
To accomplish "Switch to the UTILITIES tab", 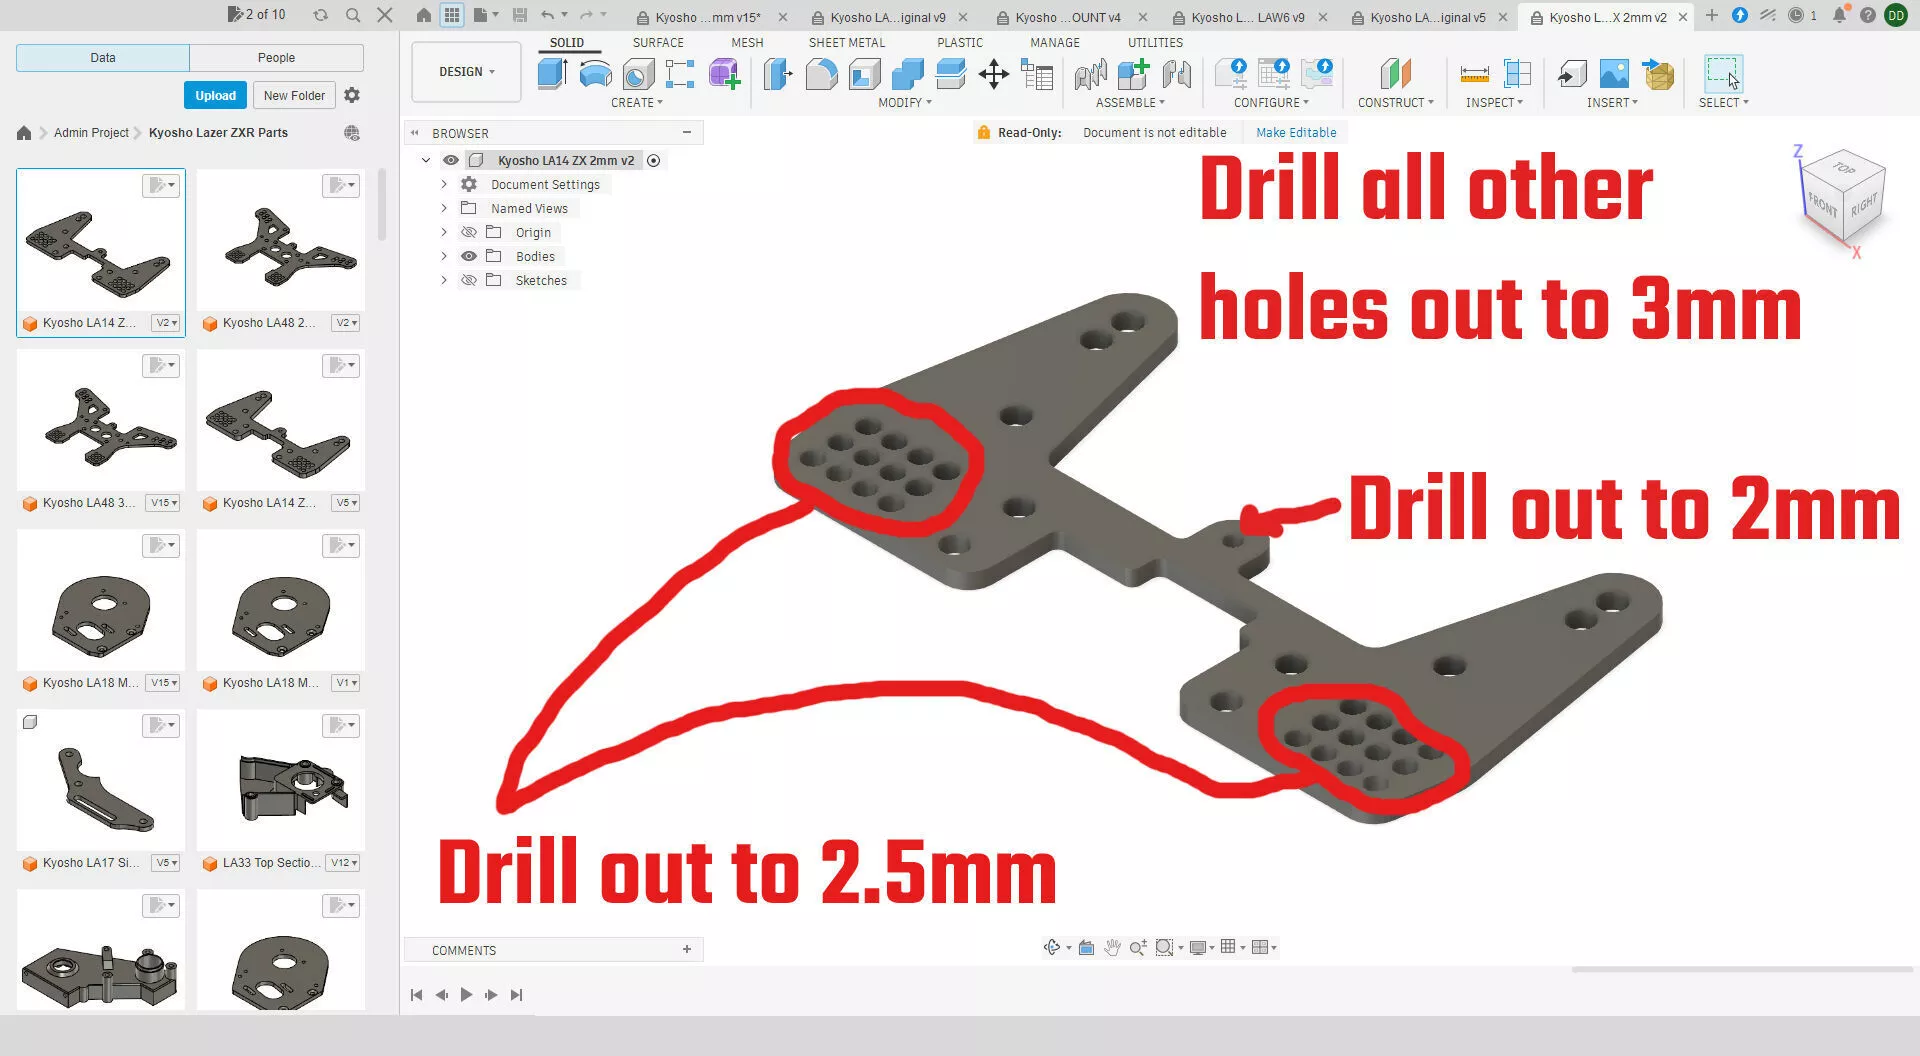I will click(1155, 43).
